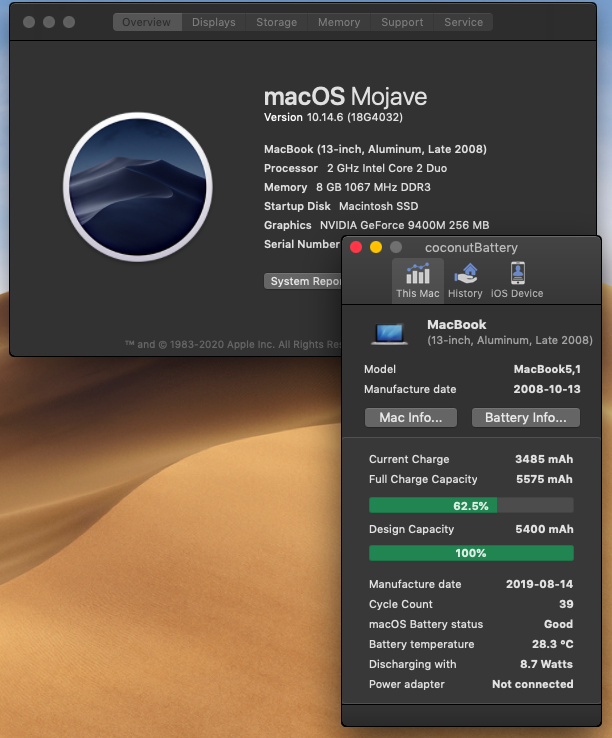Click the Power adapter Not connected value
The height and width of the screenshot is (738, 612).
tap(533, 684)
